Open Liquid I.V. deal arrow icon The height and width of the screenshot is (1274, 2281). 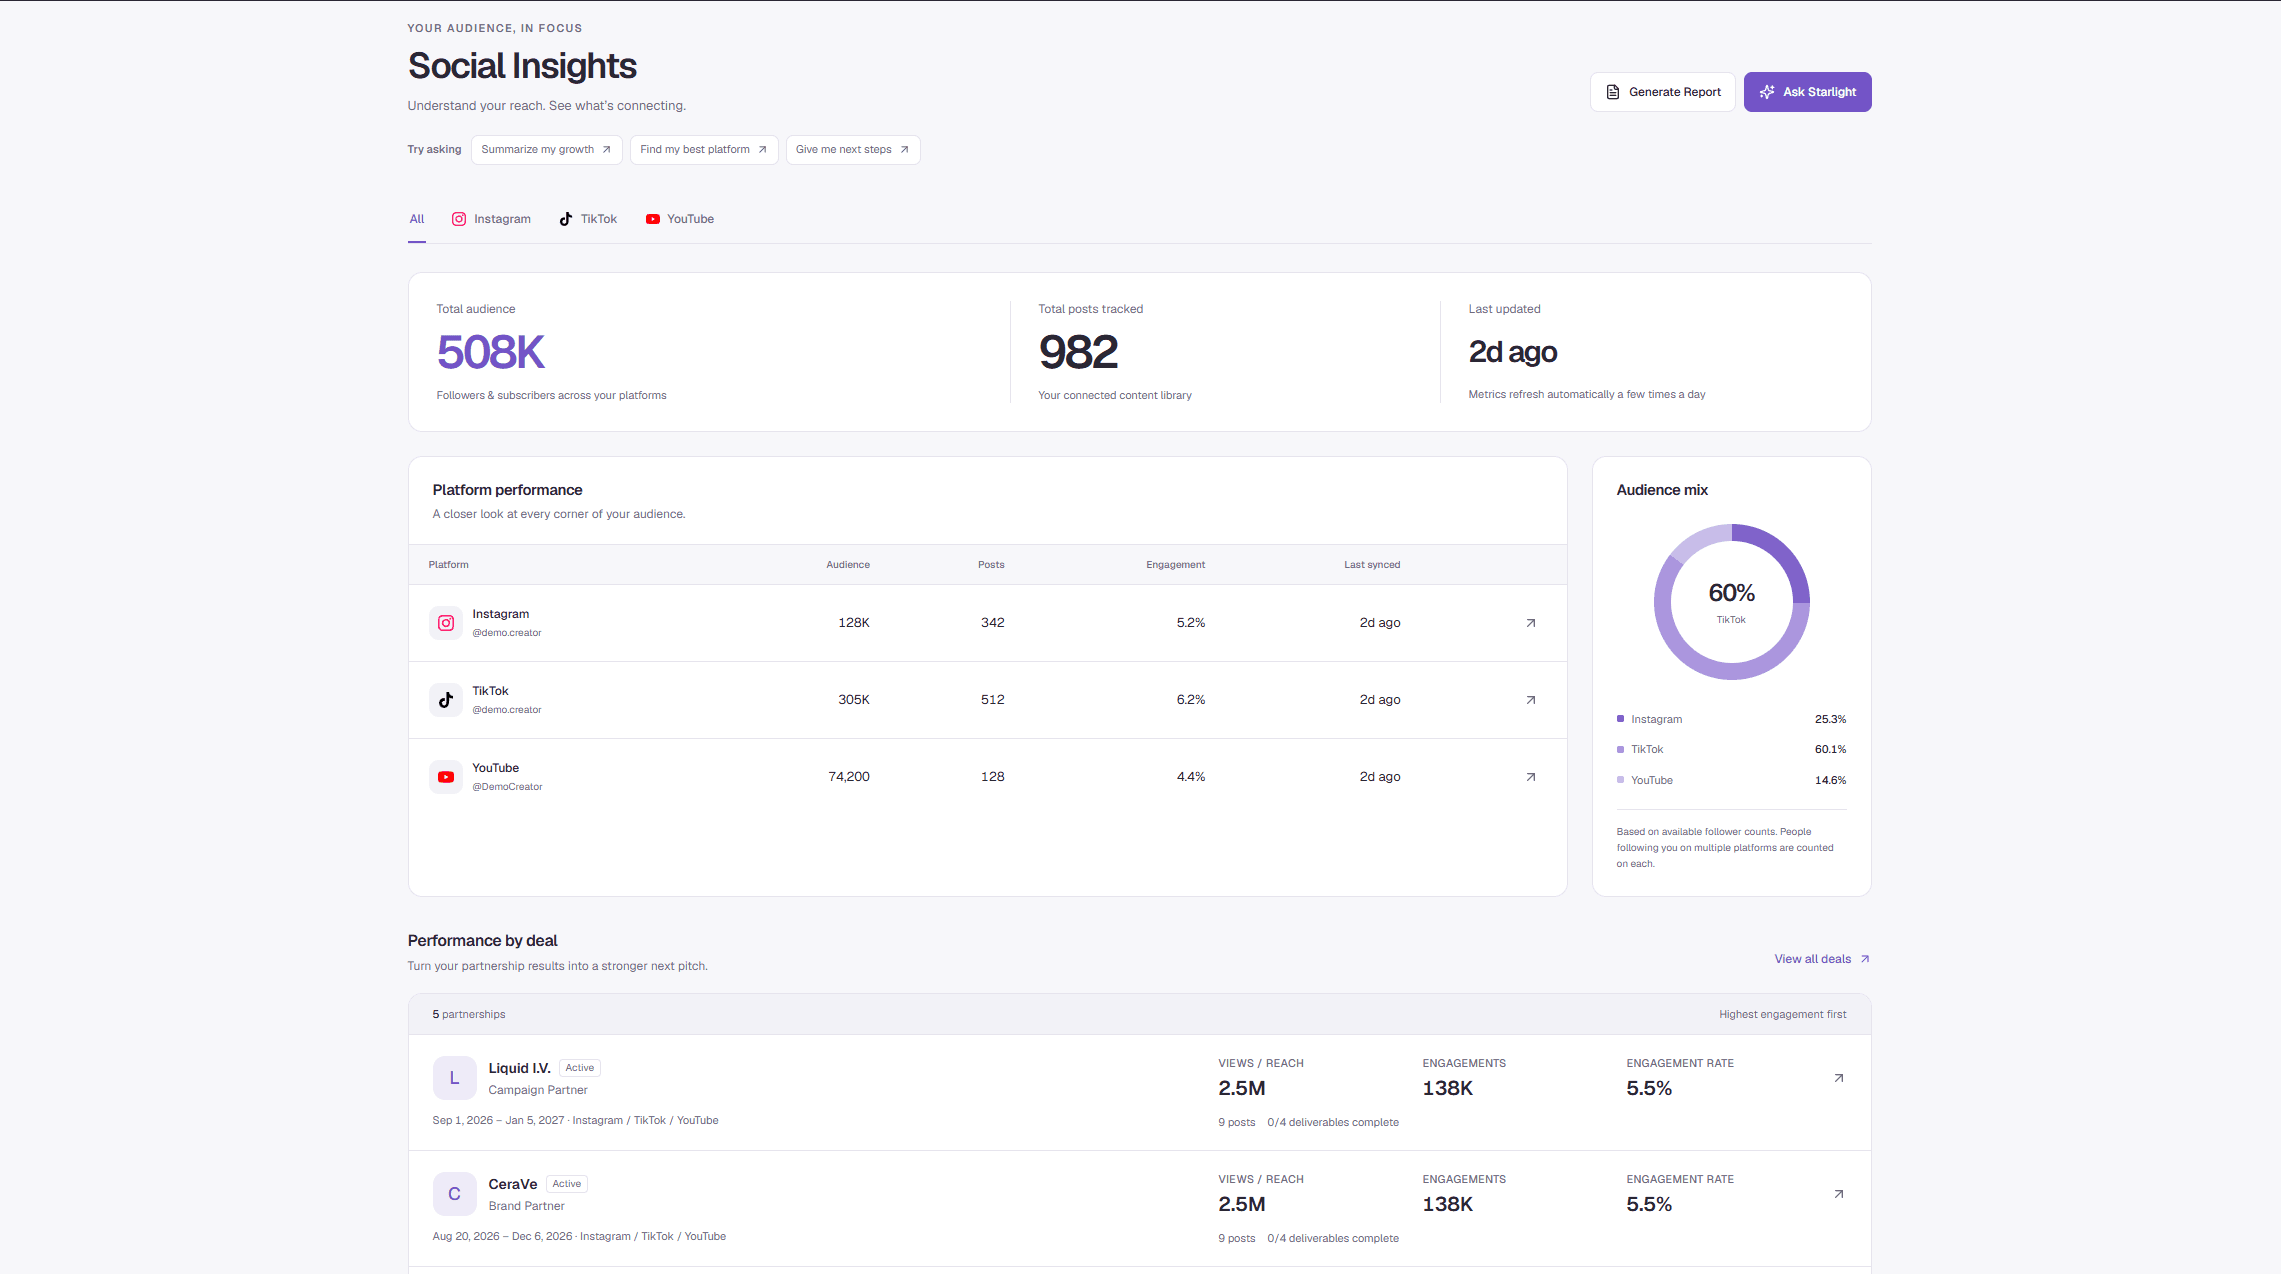pos(1838,1078)
